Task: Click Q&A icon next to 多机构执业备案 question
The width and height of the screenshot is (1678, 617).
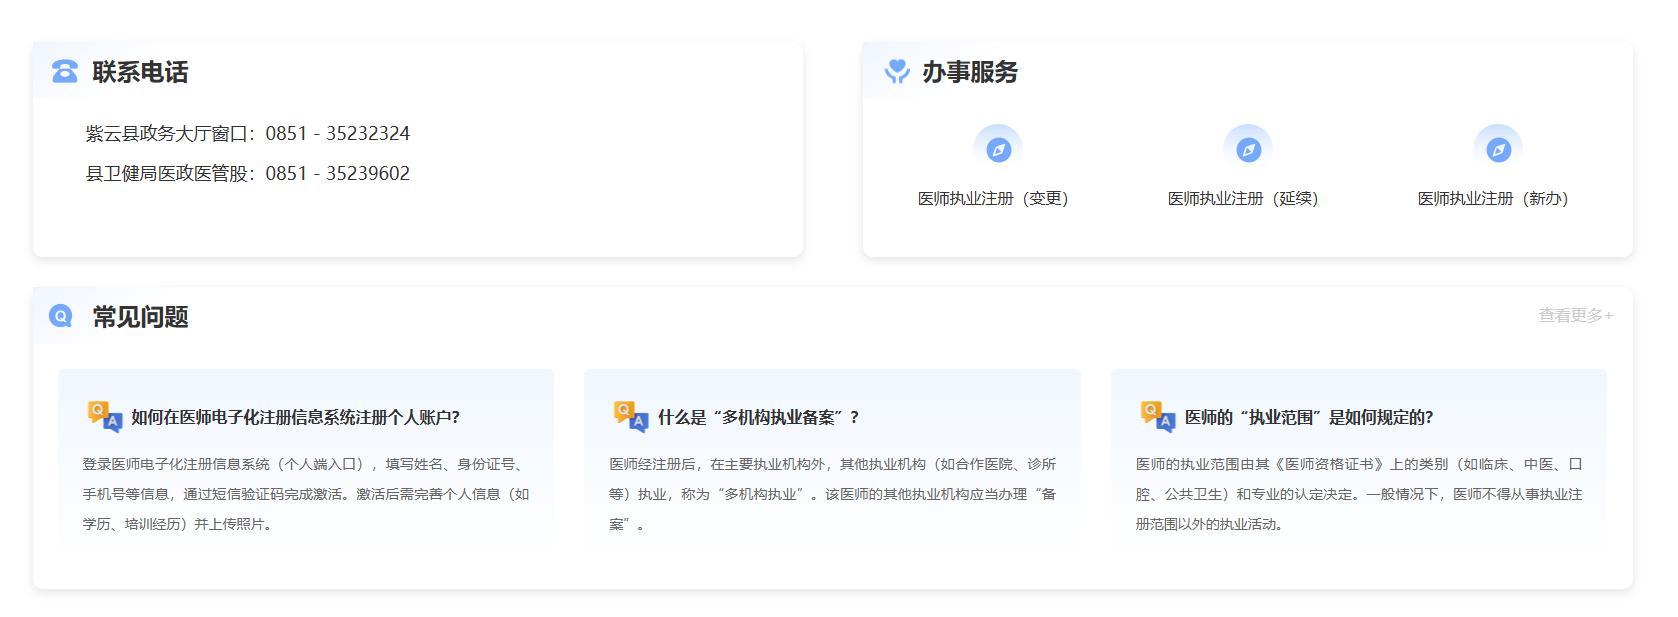Action: [x=630, y=417]
